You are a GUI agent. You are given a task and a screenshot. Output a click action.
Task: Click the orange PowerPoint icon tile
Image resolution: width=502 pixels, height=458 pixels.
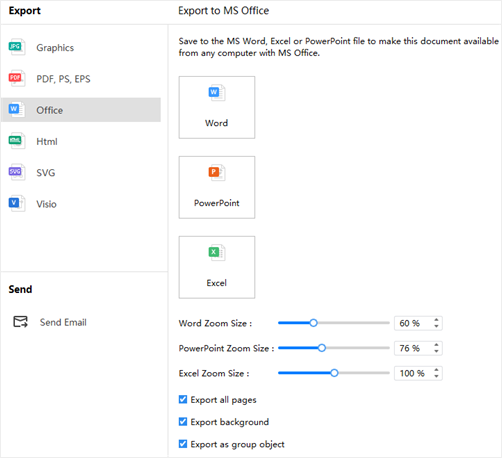click(x=217, y=187)
